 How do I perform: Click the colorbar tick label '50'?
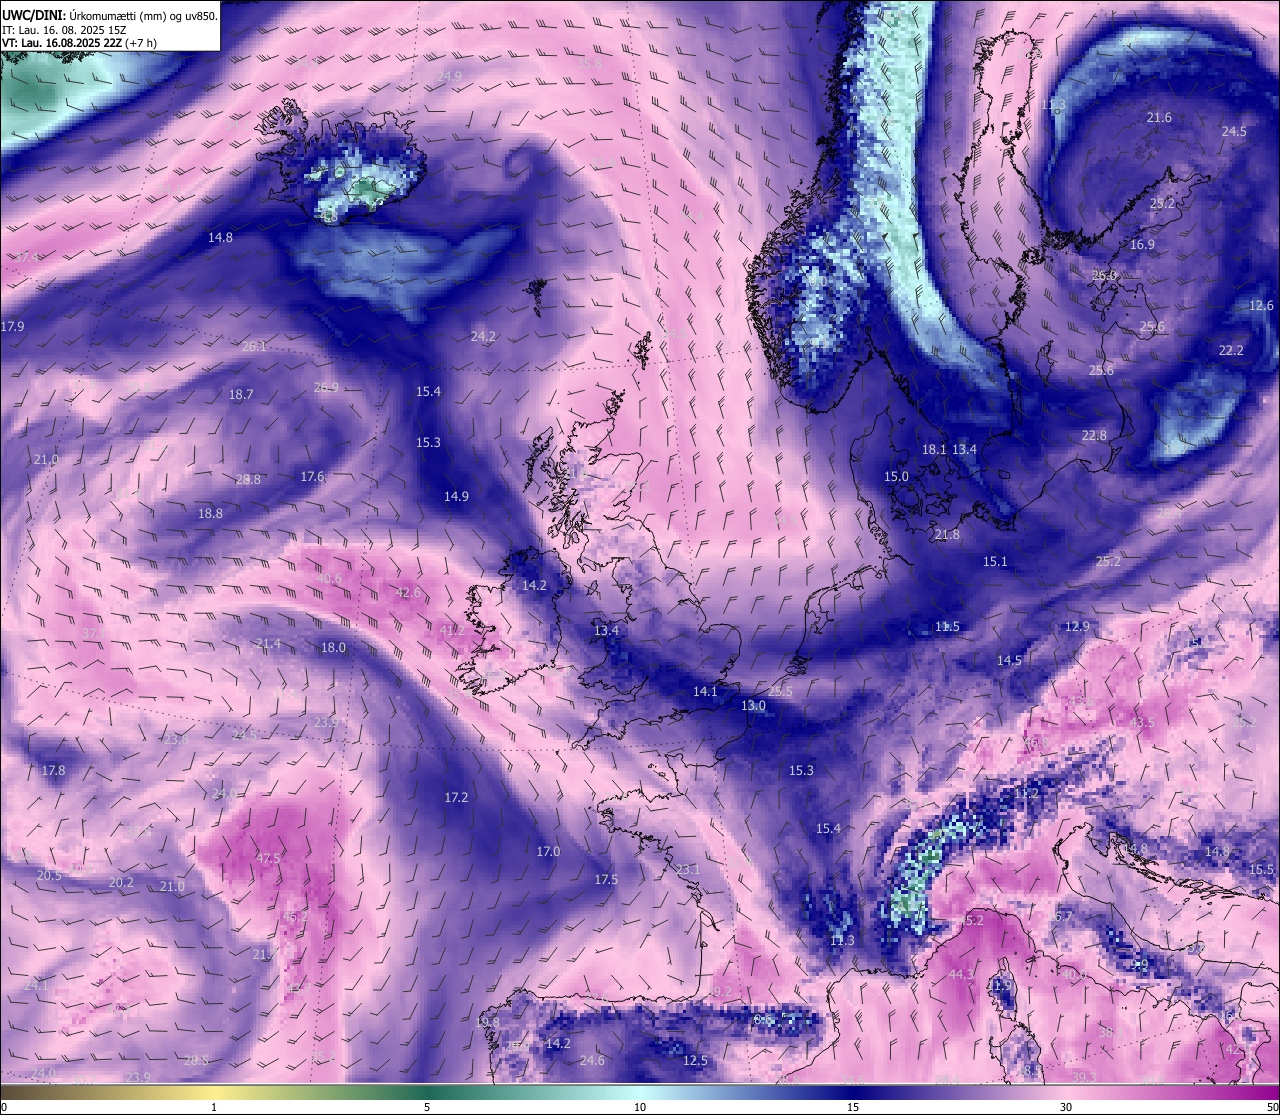[1272, 1107]
